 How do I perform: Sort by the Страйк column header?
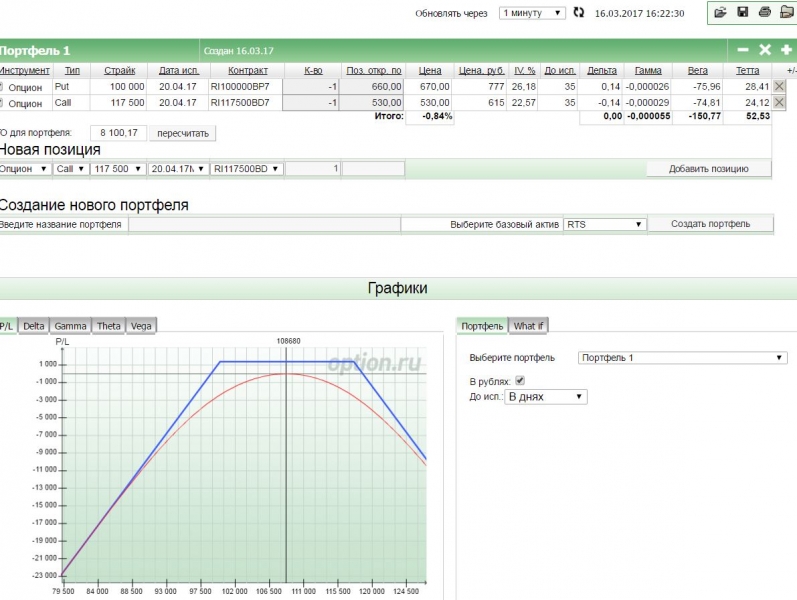point(119,70)
